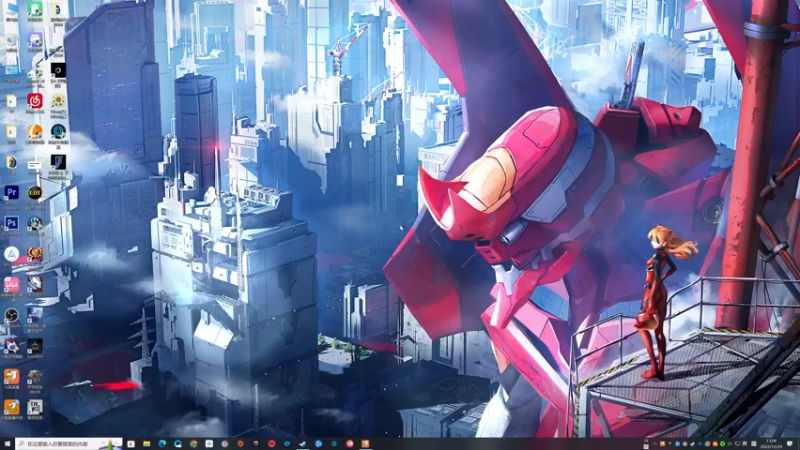
Task: Open the orange square taskbar app
Action: (365, 444)
